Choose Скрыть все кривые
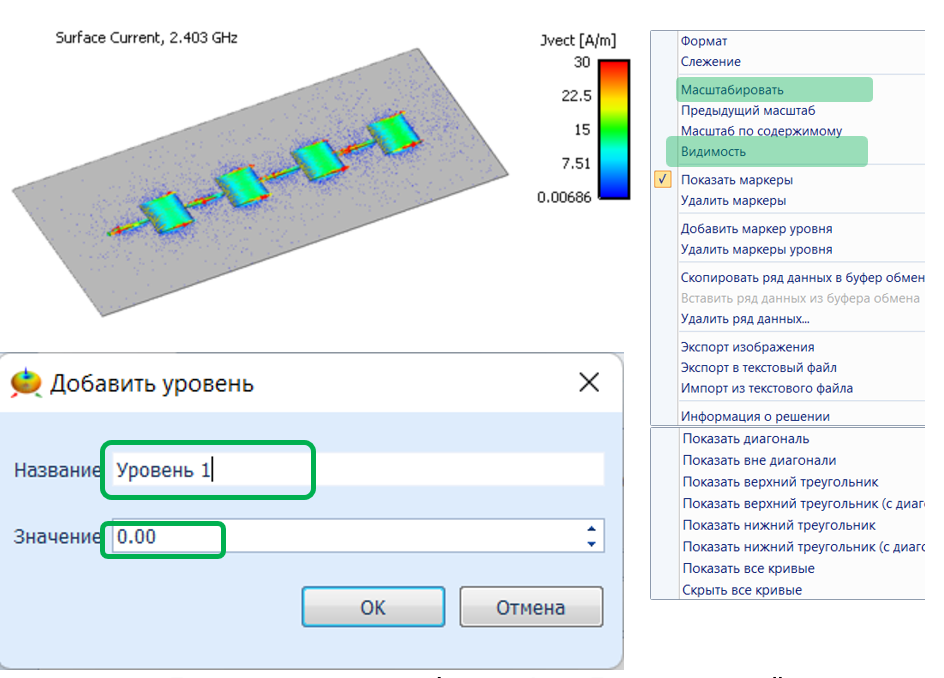This screenshot has width=944, height=678. [x=742, y=590]
